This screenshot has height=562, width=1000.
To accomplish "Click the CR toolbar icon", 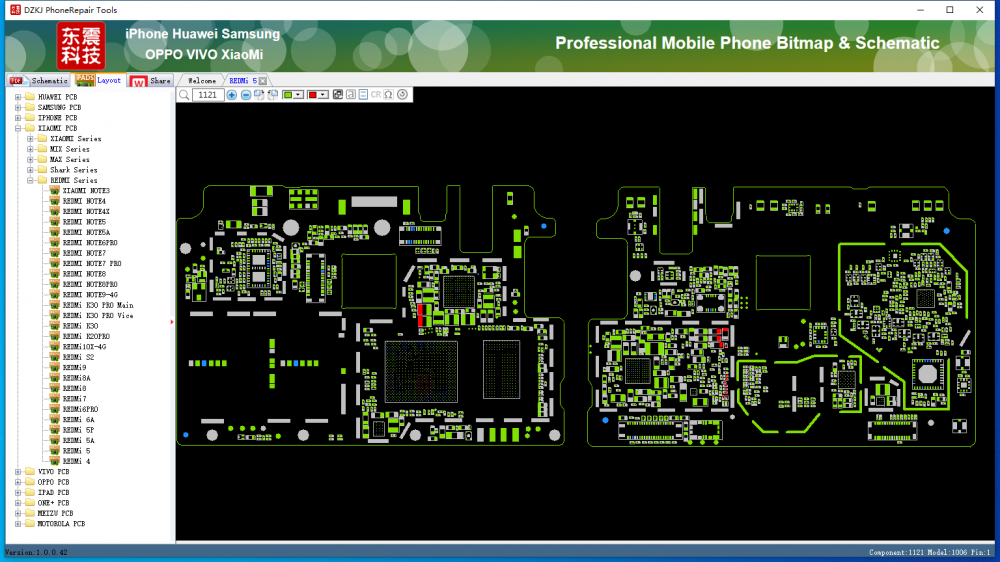I will (376, 95).
